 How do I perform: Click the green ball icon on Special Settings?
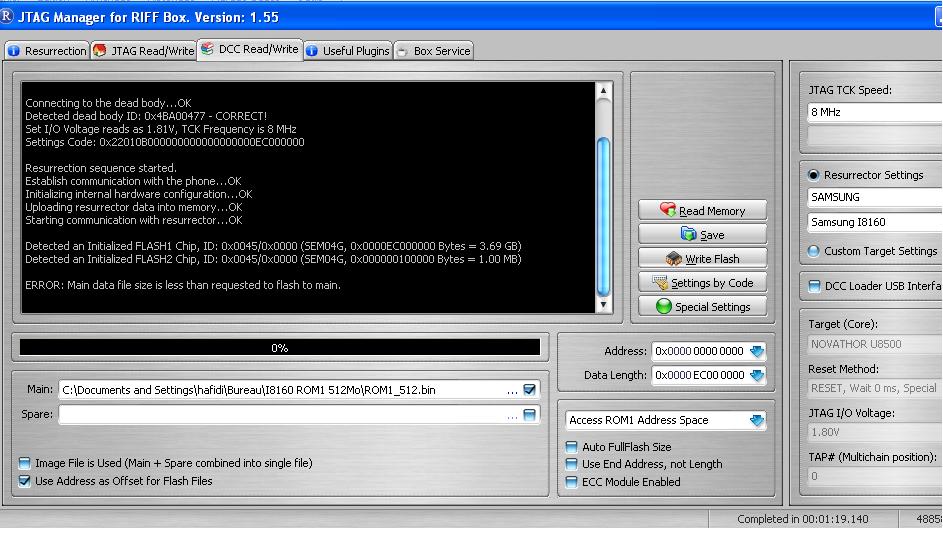(663, 306)
